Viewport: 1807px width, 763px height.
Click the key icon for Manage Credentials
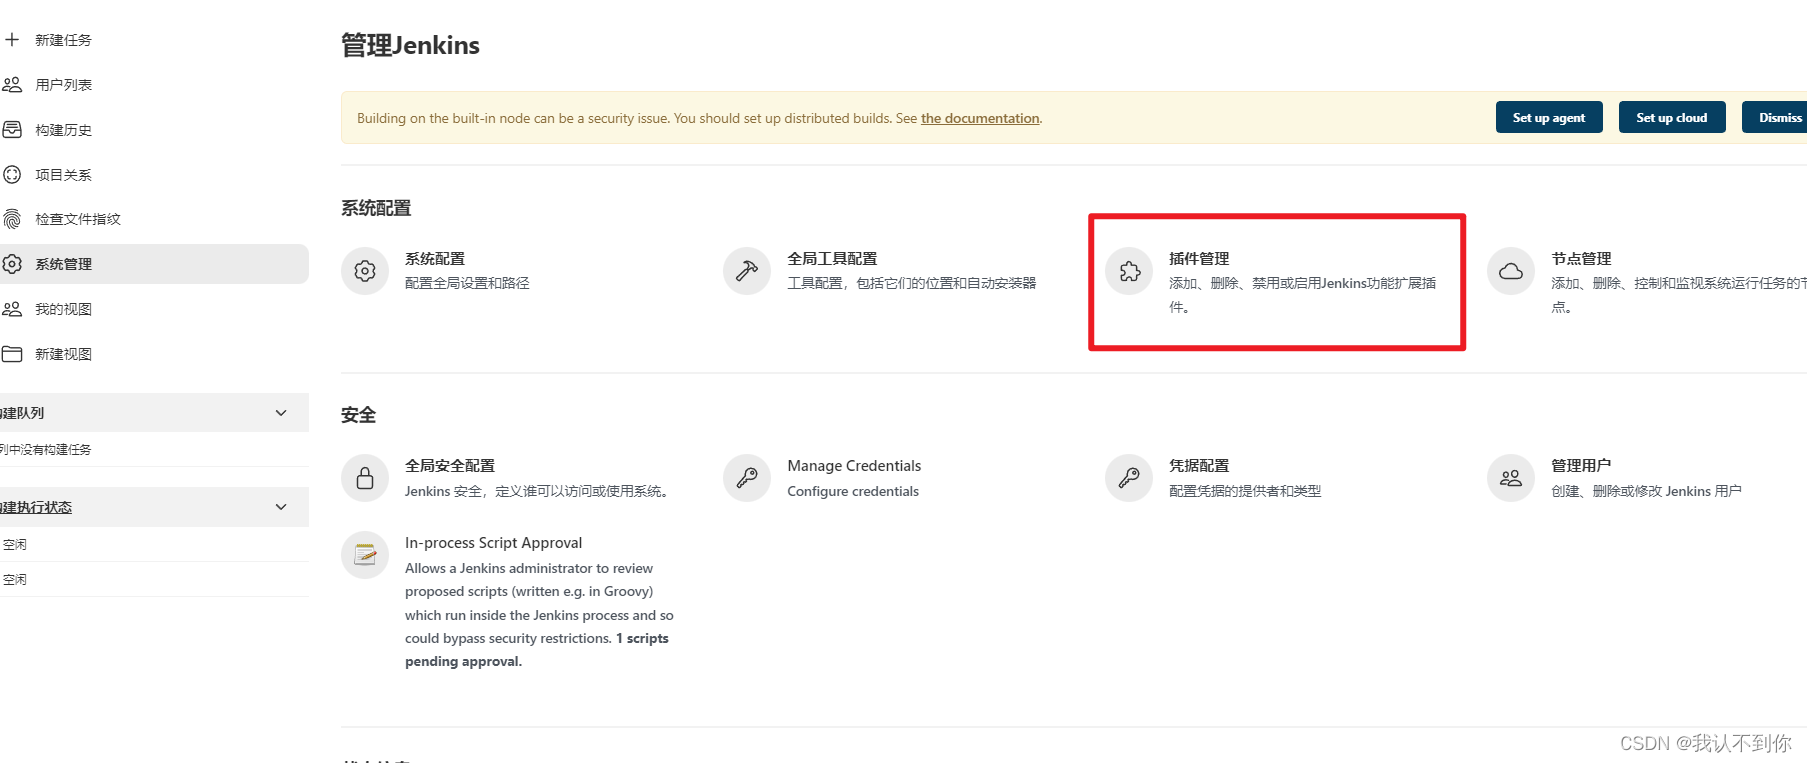(747, 478)
